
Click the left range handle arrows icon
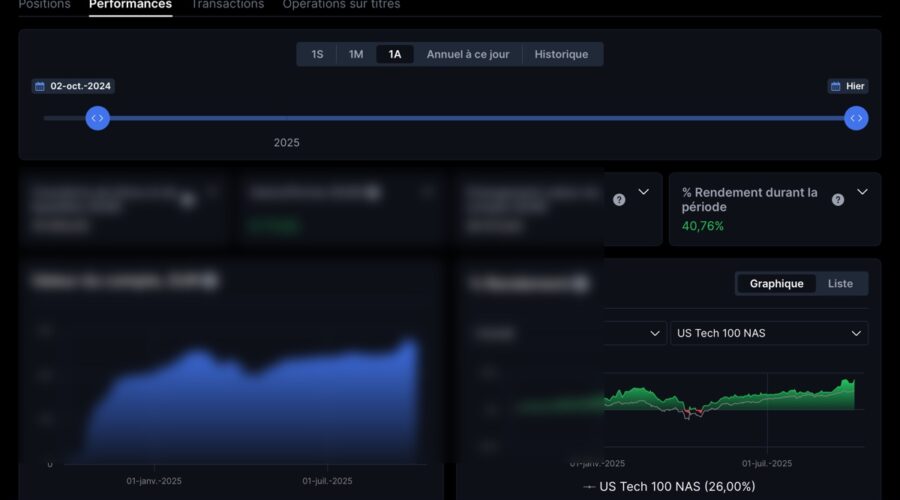(97, 118)
